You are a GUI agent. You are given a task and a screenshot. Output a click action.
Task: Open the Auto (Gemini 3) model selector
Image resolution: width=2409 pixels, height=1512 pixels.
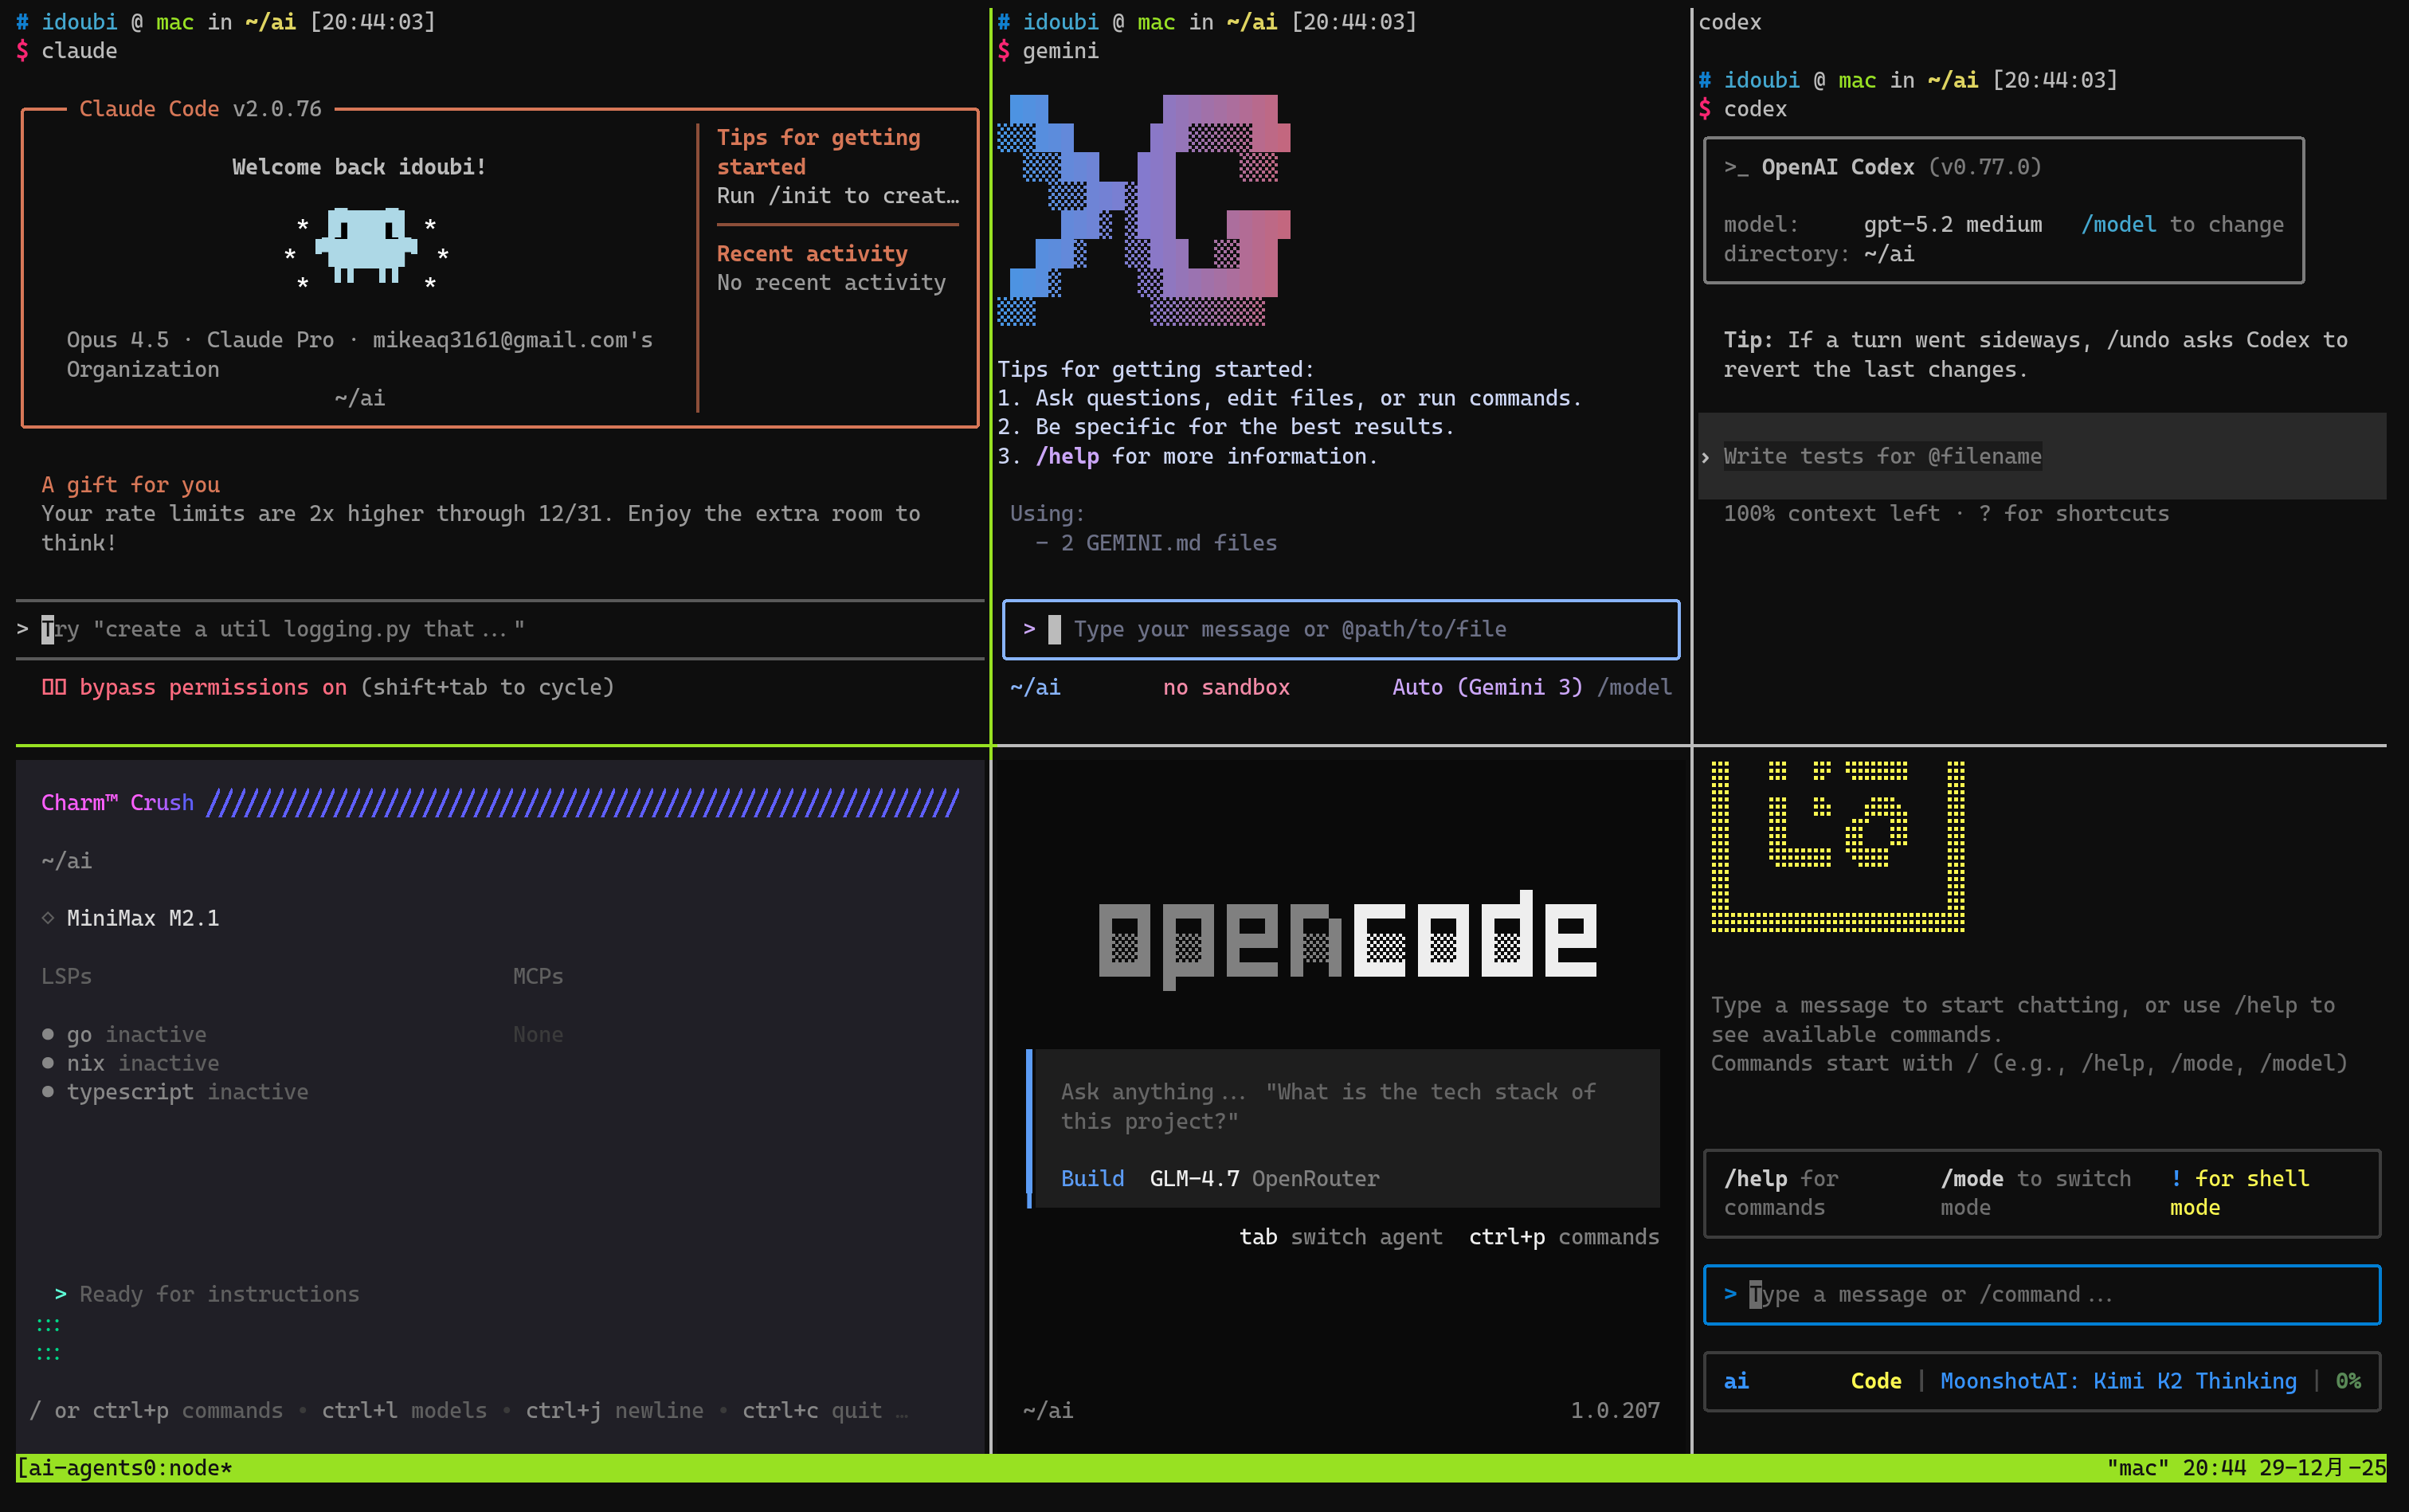[x=1487, y=687]
